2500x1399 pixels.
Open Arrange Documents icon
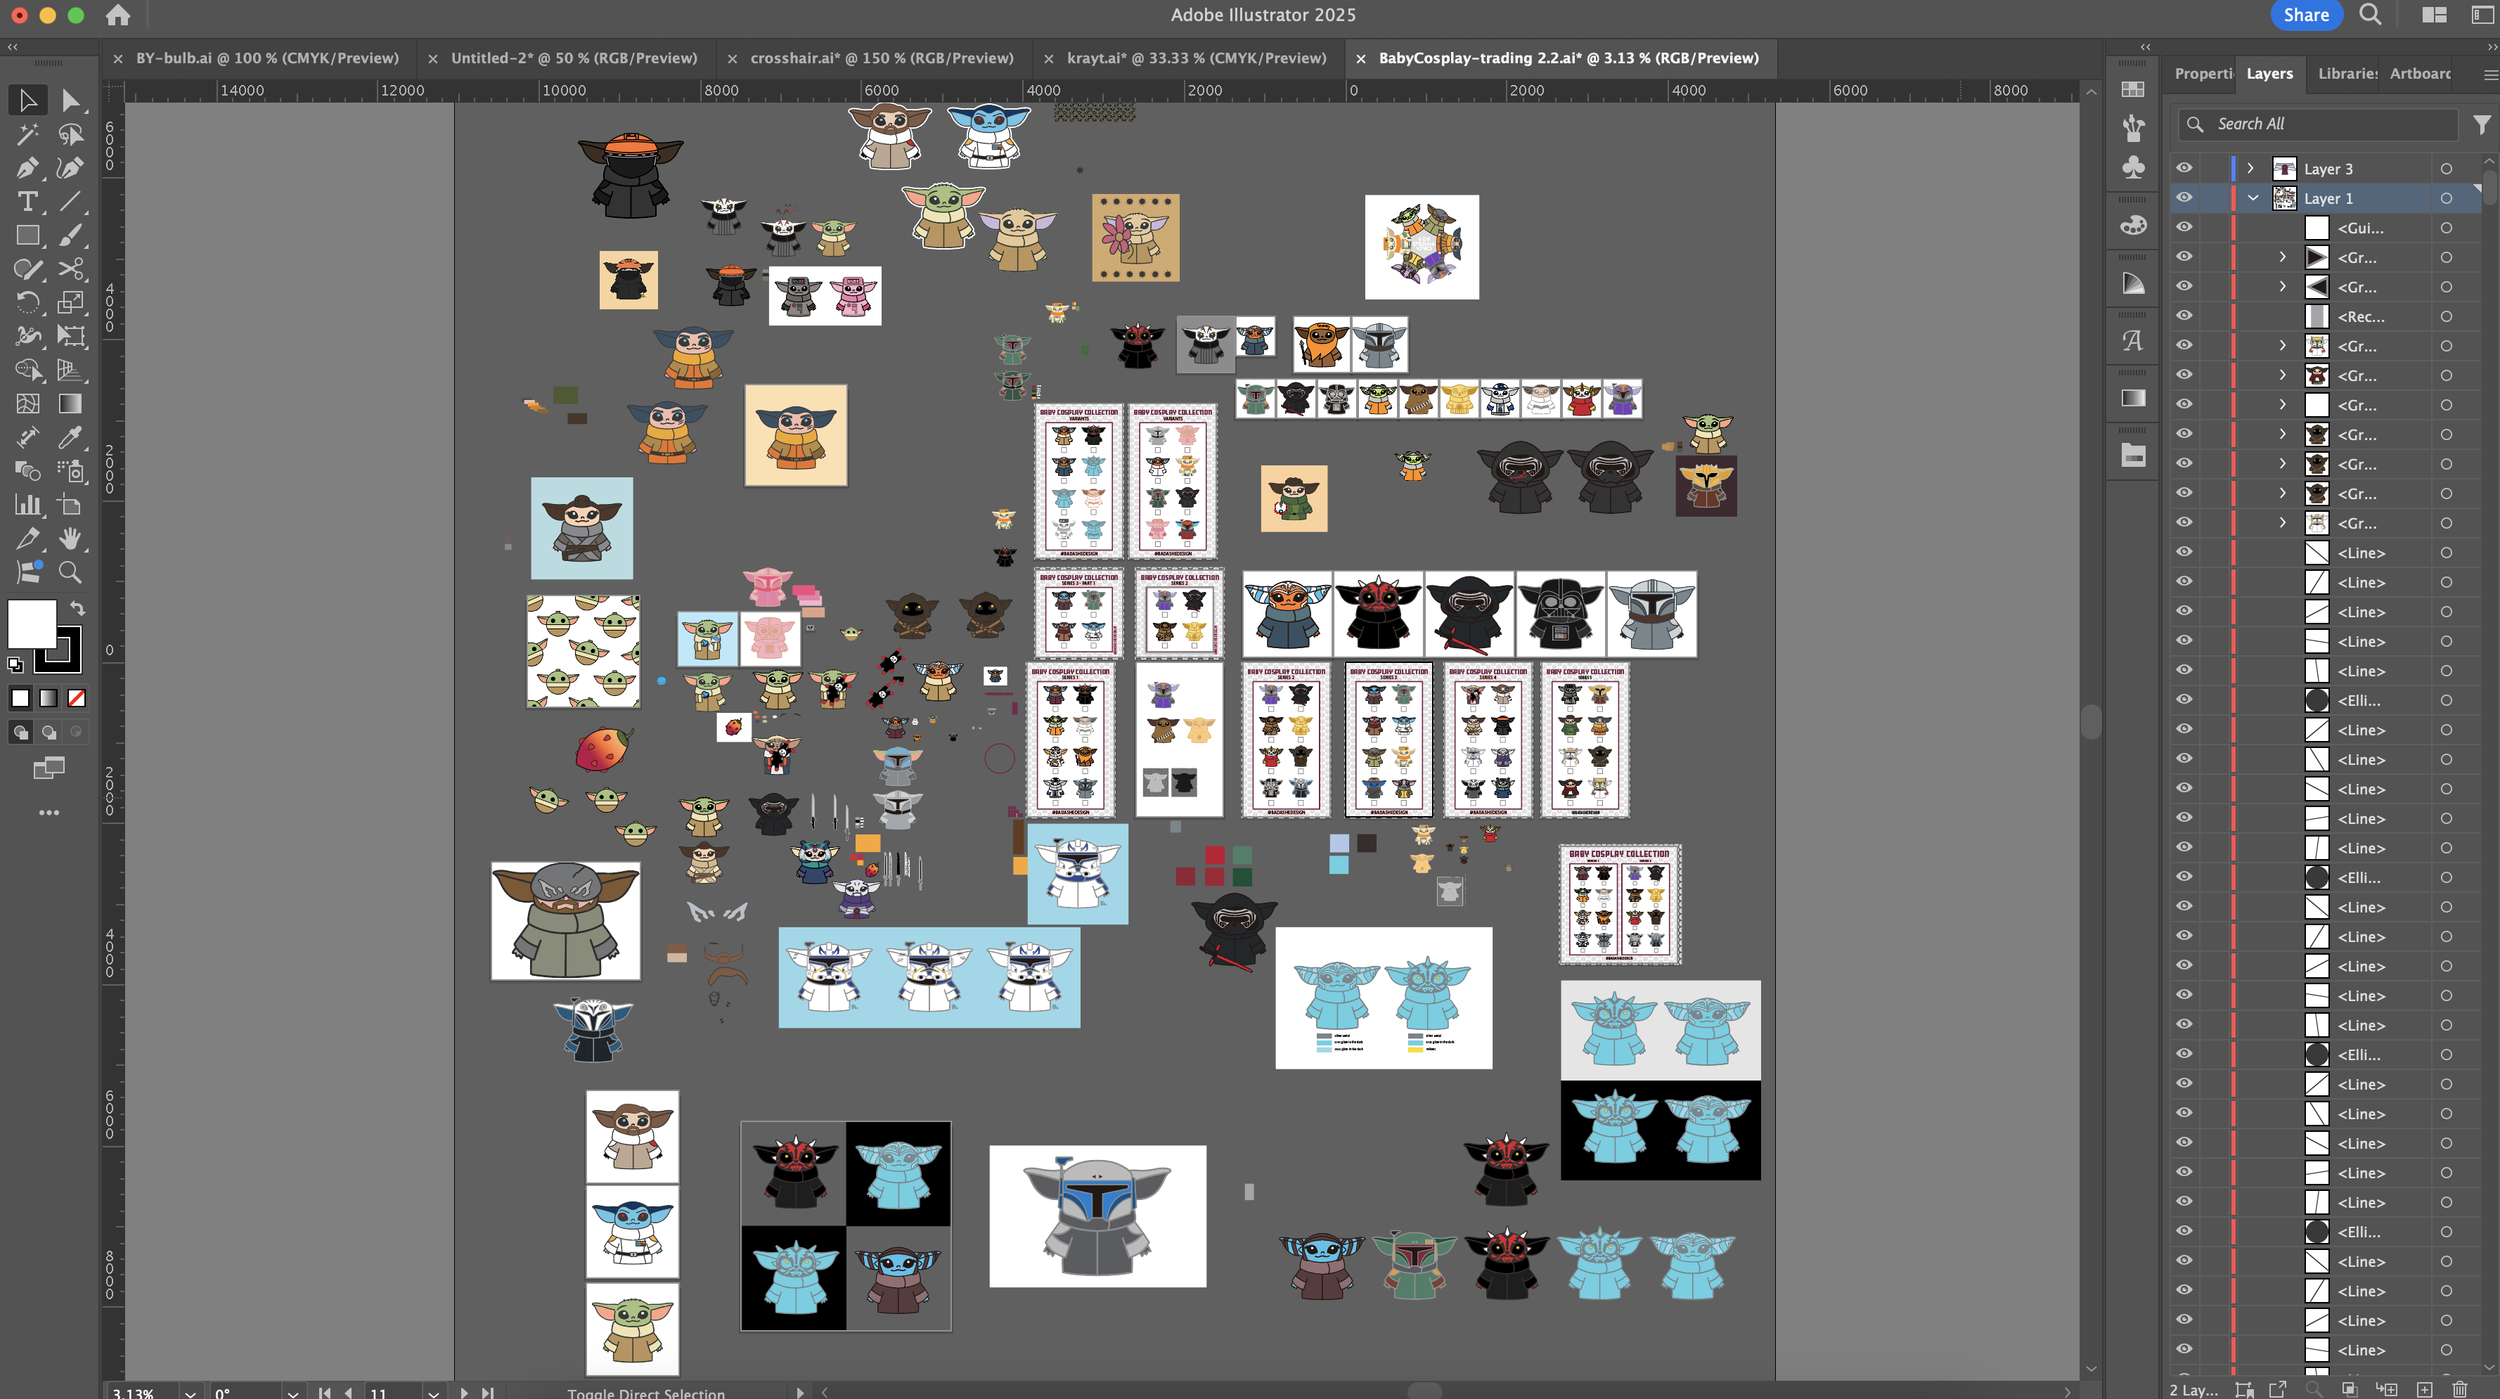coord(2434,14)
